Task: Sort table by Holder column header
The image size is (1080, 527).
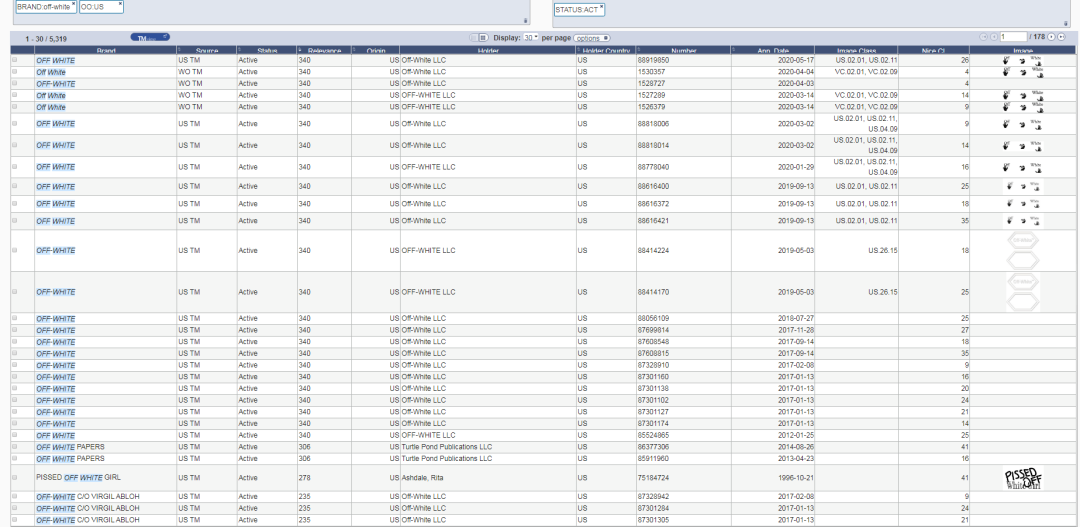Action: click(488, 50)
